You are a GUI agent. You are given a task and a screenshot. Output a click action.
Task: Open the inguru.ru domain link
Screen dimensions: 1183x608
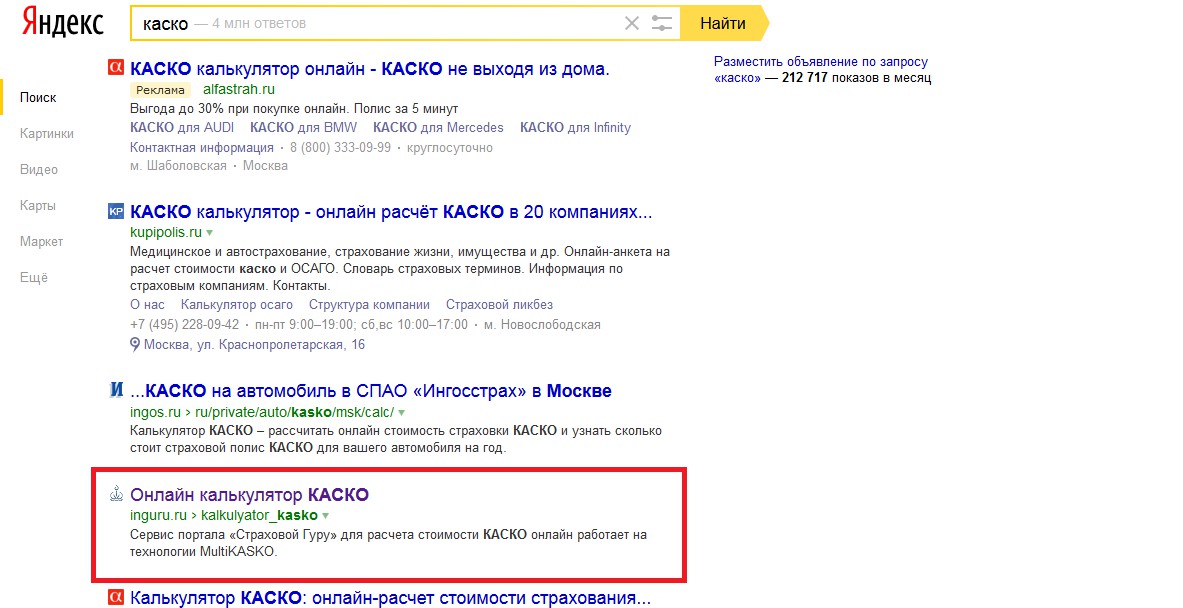point(158,515)
